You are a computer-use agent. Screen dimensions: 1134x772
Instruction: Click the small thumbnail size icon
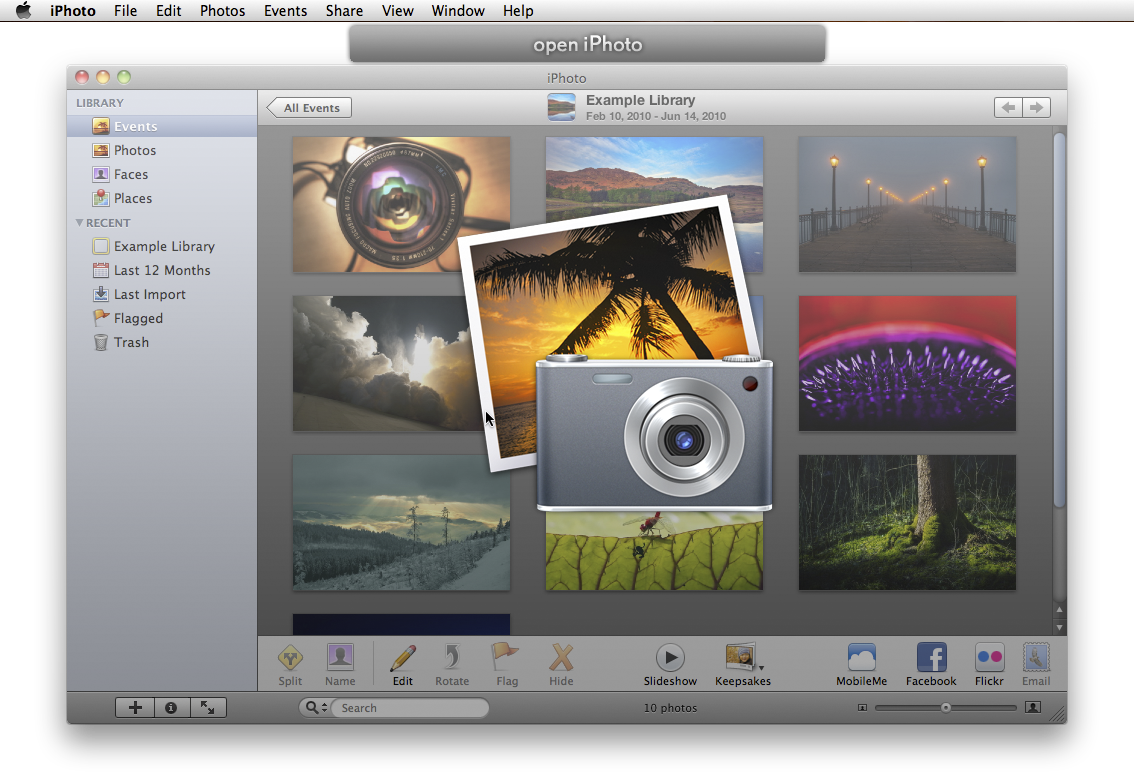pos(862,708)
